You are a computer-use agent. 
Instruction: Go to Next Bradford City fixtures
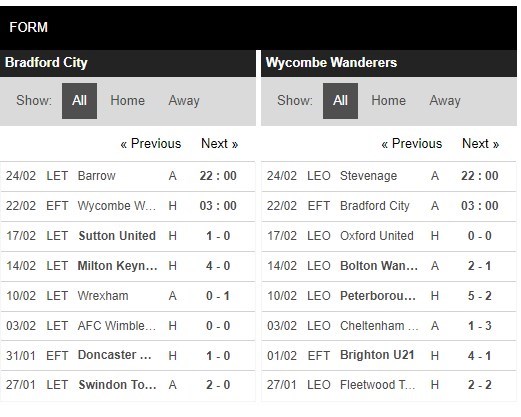[x=220, y=144]
